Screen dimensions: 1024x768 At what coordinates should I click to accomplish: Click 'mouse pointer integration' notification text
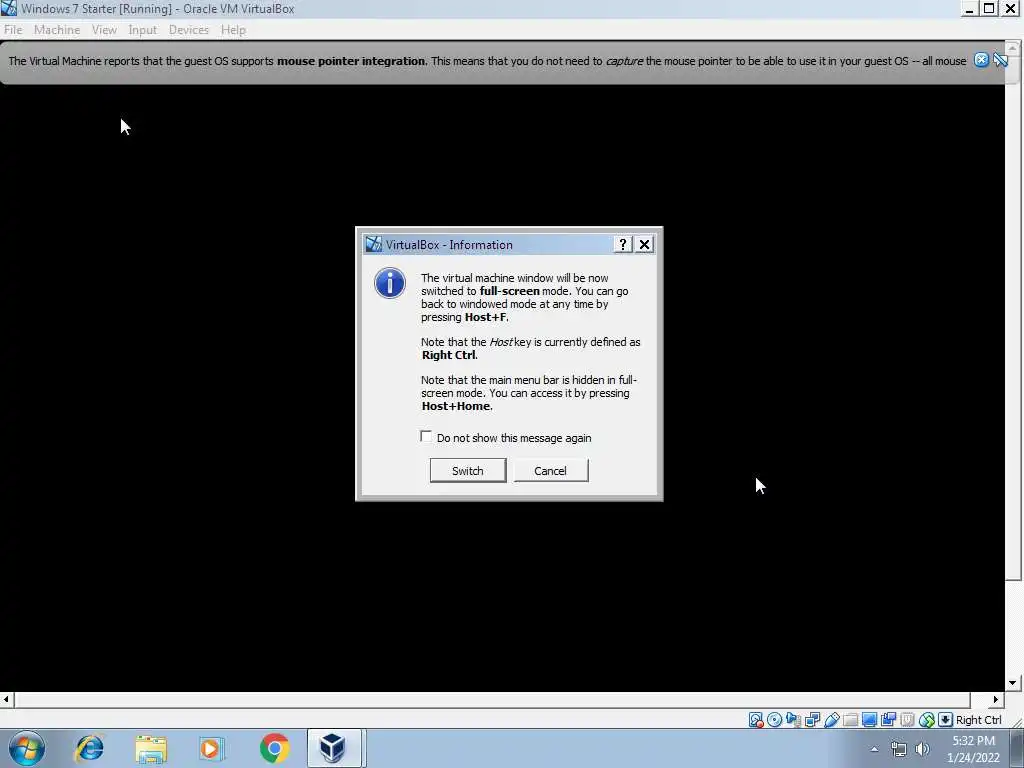[351, 61]
